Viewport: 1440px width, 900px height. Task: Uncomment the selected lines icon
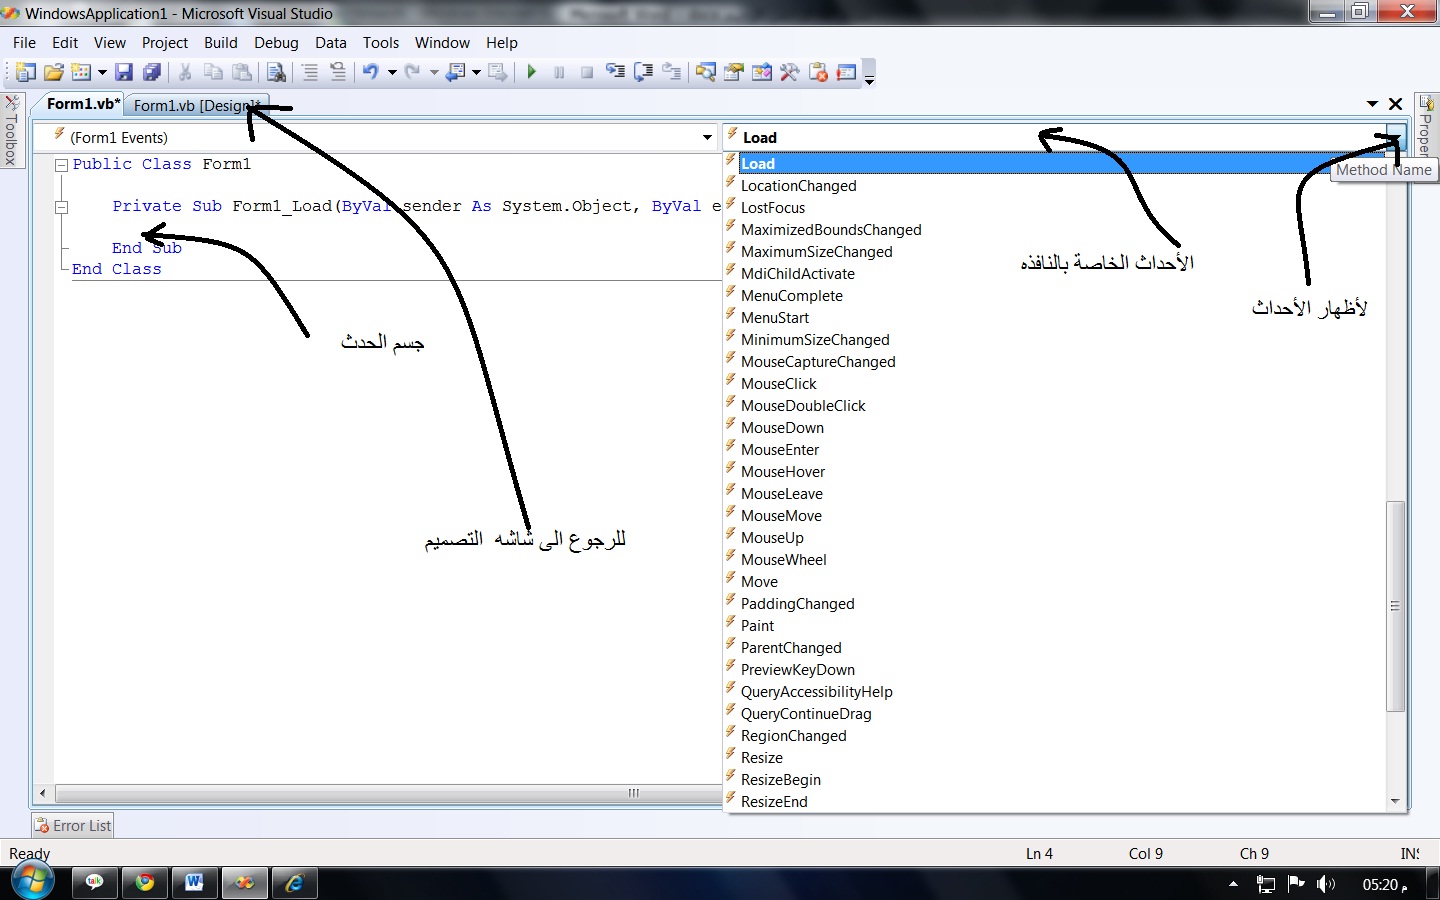(338, 72)
